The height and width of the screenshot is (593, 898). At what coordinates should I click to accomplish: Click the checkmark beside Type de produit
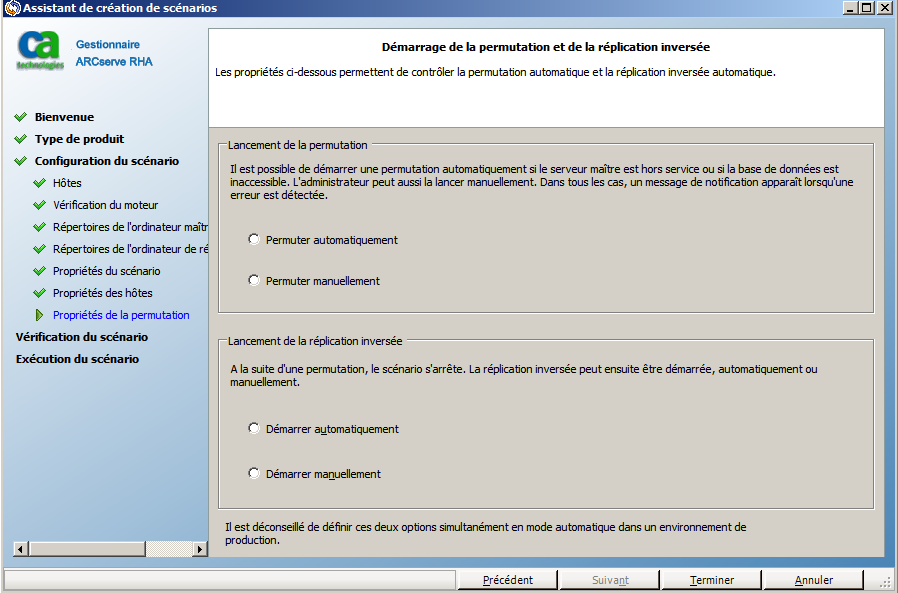tap(21, 139)
